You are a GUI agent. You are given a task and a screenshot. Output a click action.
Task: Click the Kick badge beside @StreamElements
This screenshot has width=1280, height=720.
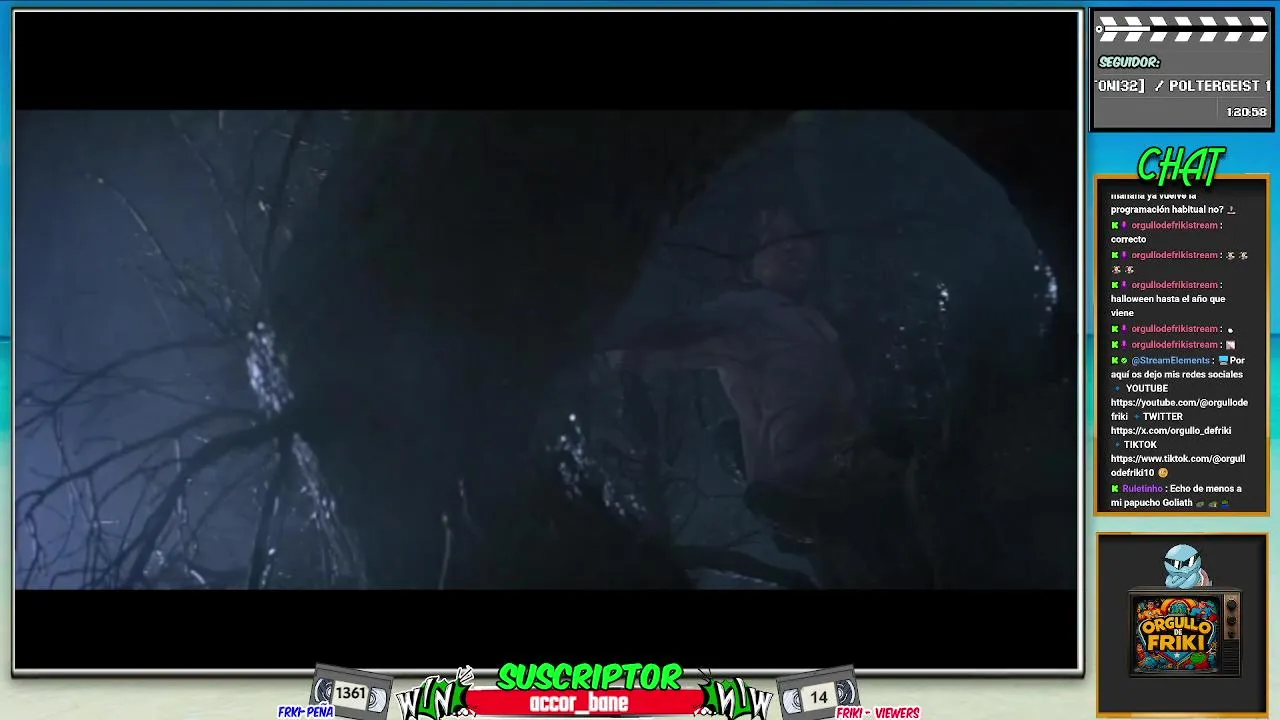(x=1115, y=360)
